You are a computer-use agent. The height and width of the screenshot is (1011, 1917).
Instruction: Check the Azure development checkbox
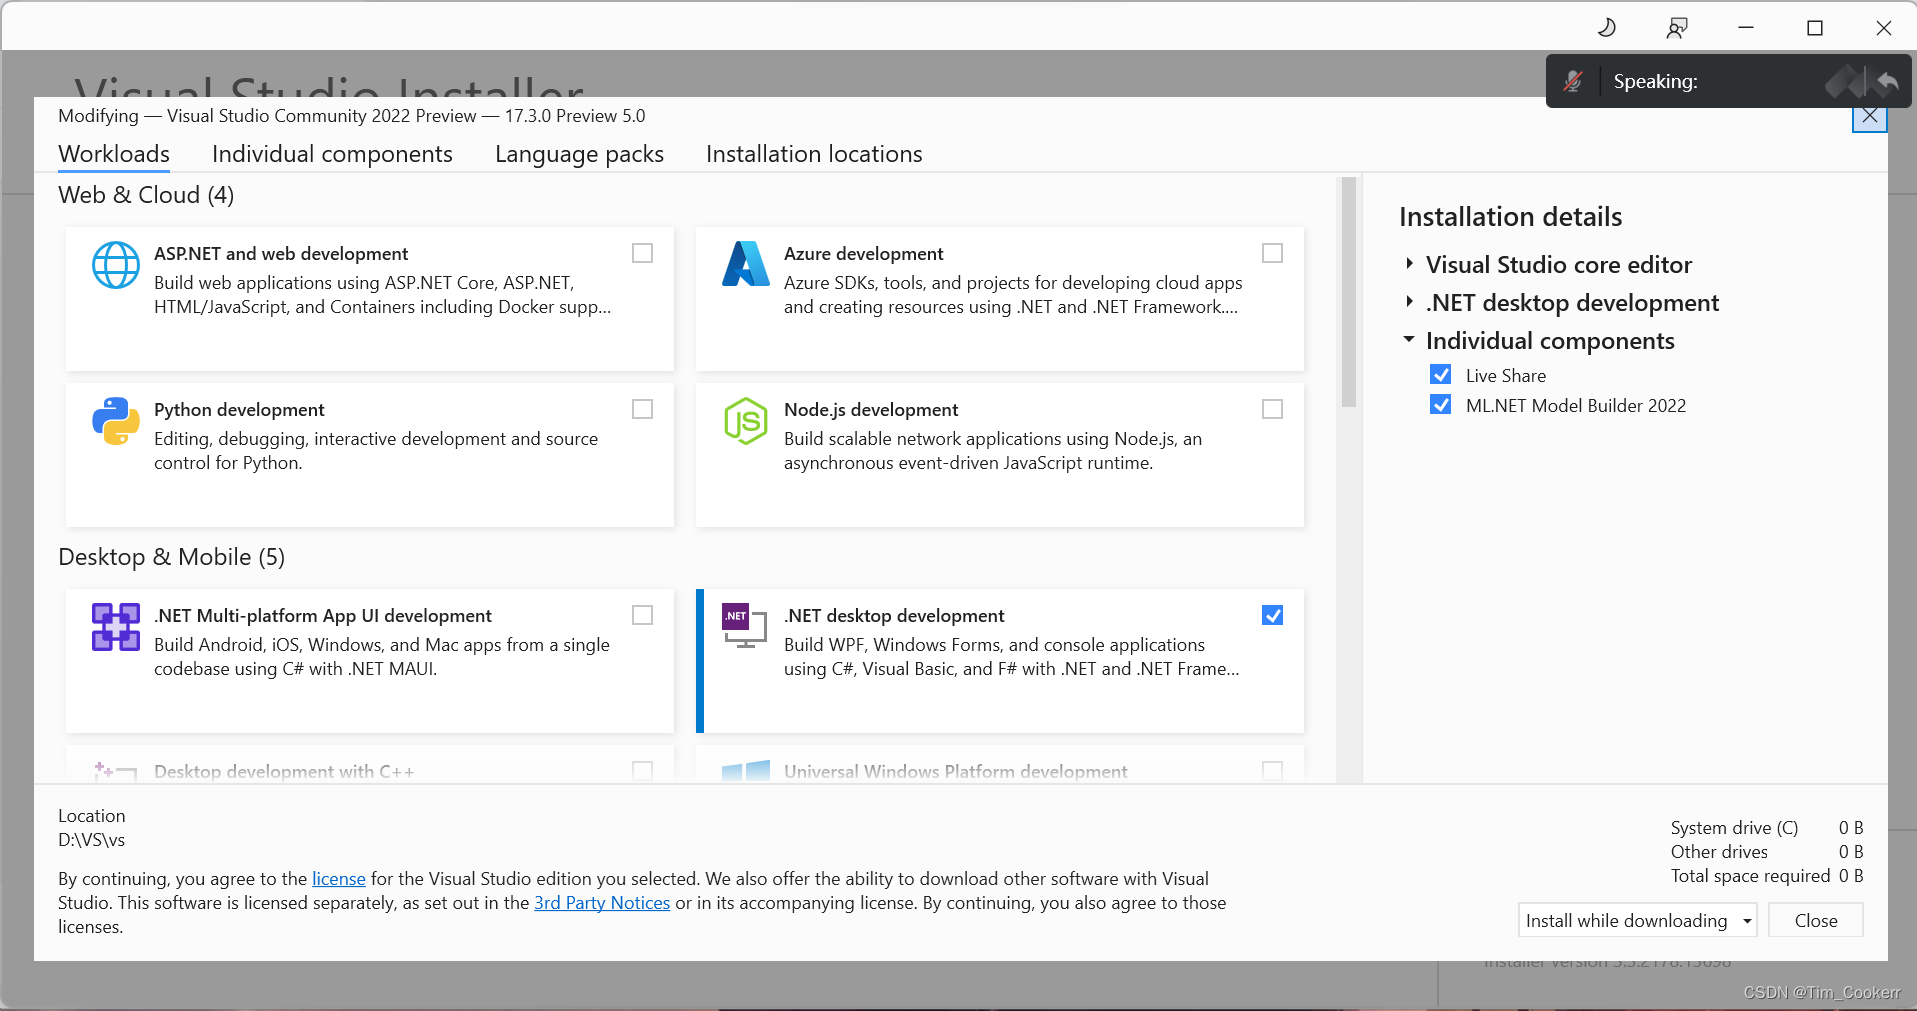point(1273,253)
